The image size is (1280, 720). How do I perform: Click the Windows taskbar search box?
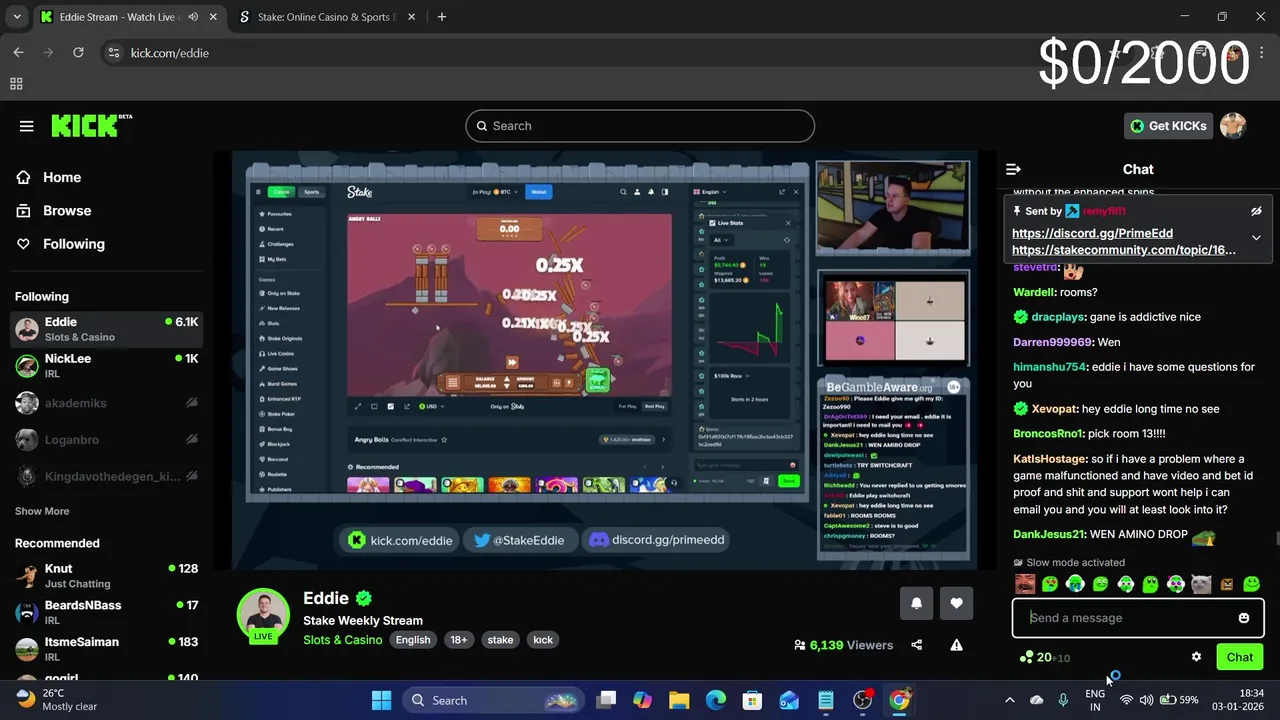coord(495,700)
